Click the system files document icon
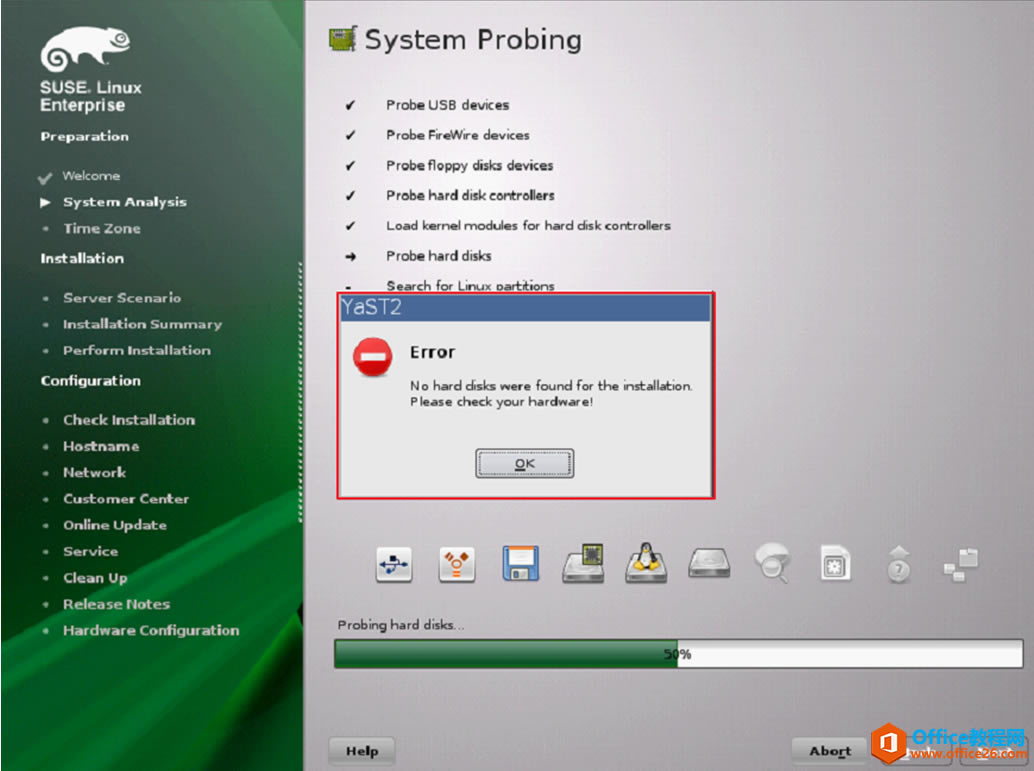1034x771 pixels. (x=835, y=563)
